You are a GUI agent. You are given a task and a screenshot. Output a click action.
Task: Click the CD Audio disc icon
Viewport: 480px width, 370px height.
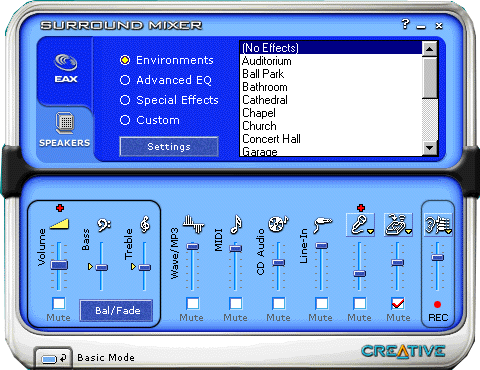pyautogui.click(x=279, y=224)
